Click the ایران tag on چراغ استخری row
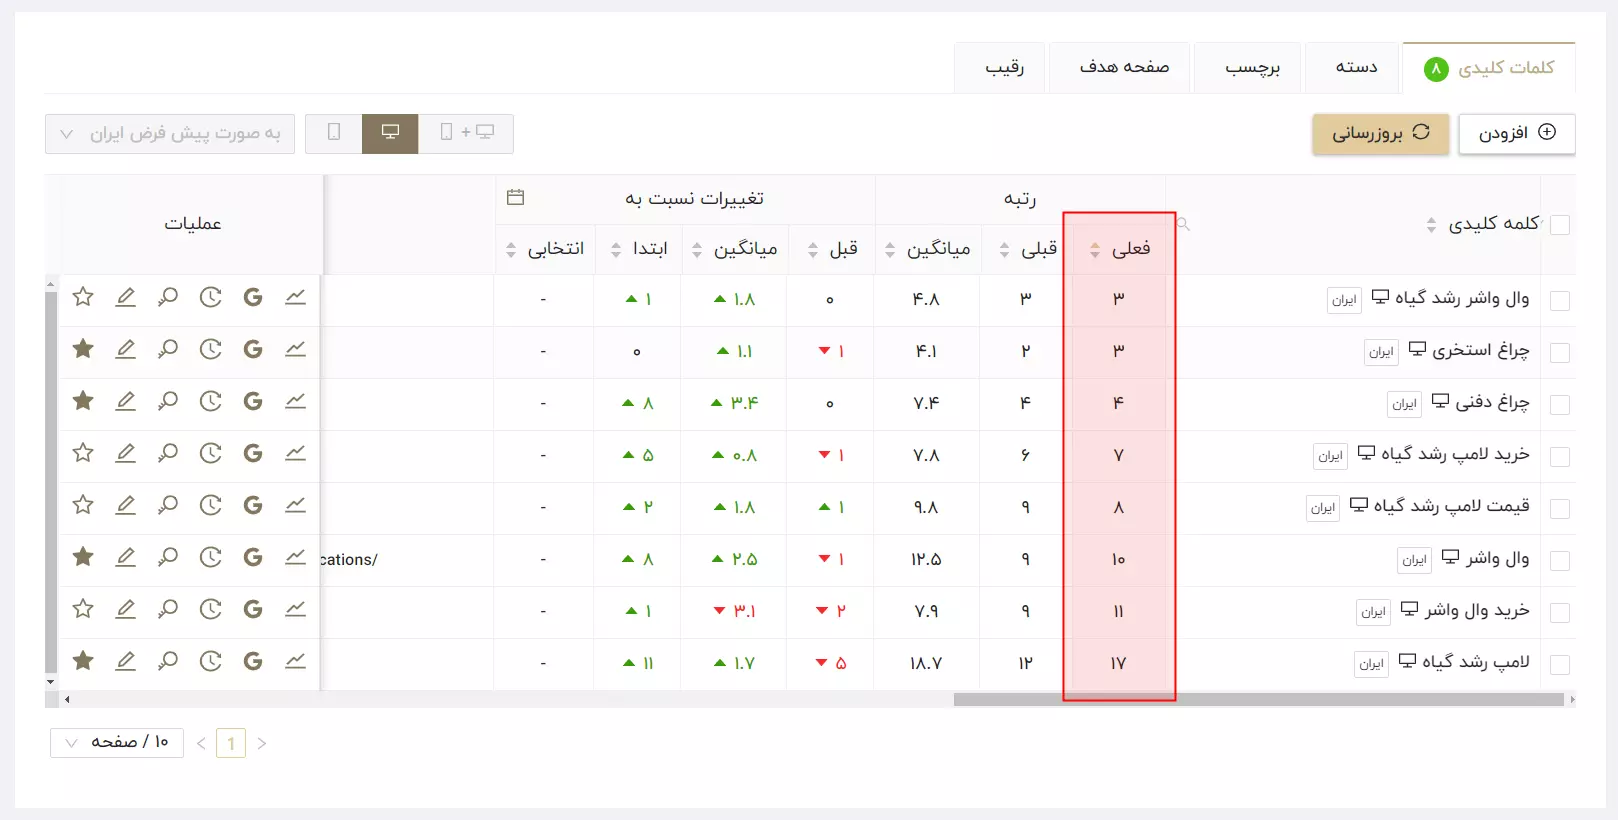Image resolution: width=1618 pixels, height=820 pixels. 1381,352
